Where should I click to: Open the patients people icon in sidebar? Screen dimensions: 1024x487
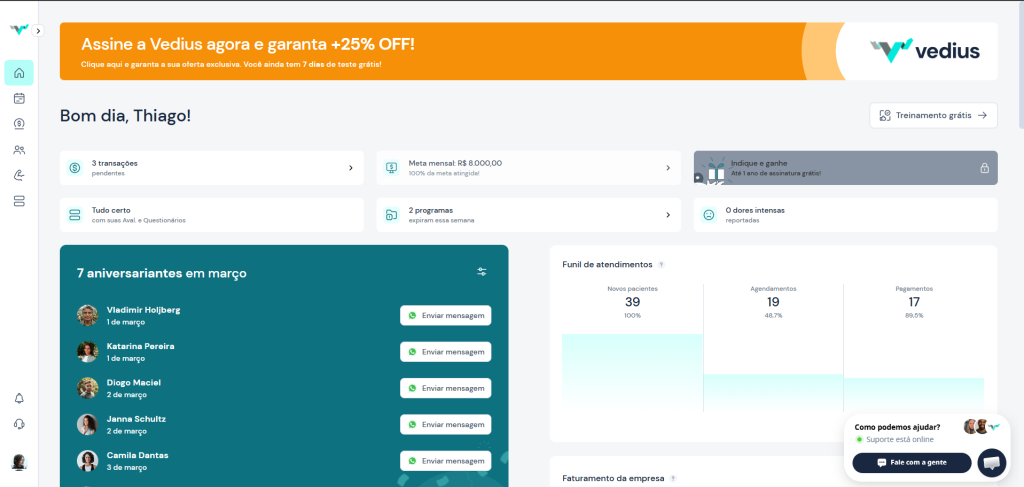pos(19,150)
